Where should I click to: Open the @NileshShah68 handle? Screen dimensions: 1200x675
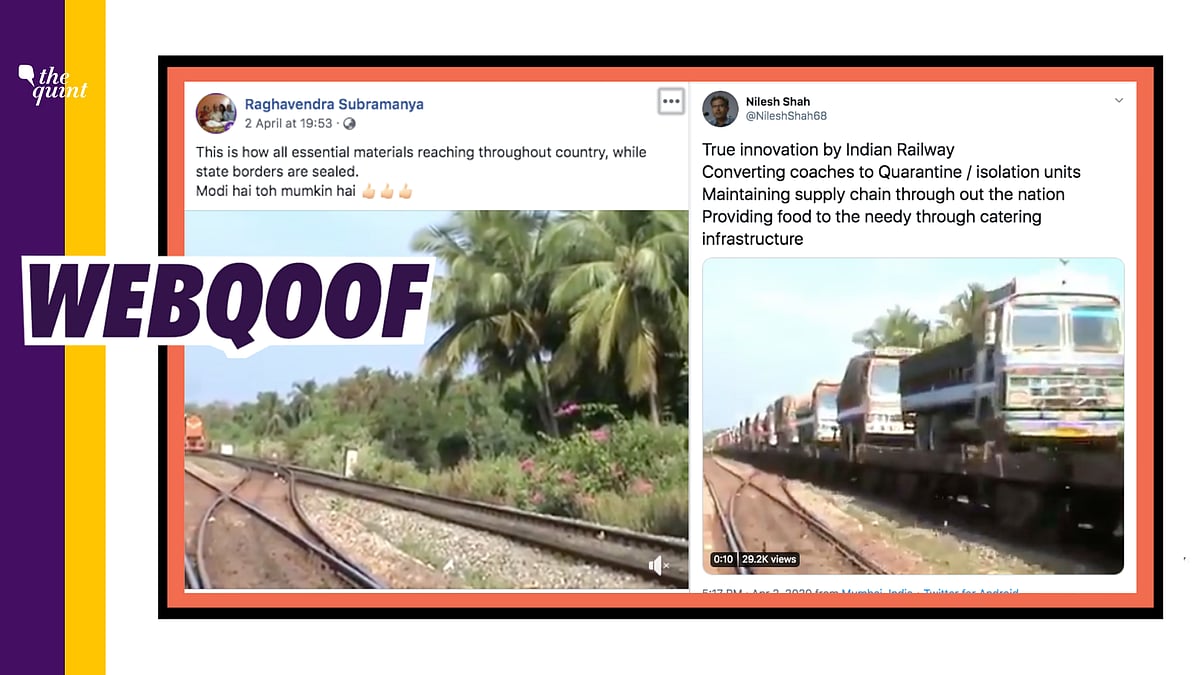click(786, 116)
